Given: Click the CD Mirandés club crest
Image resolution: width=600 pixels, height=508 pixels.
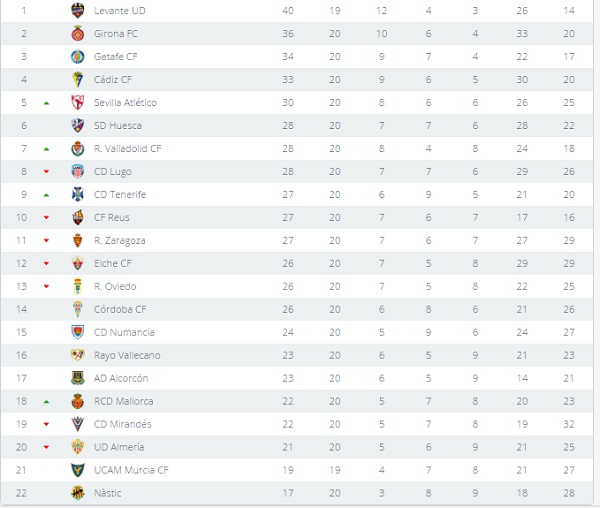Looking at the screenshot, I should [x=78, y=424].
